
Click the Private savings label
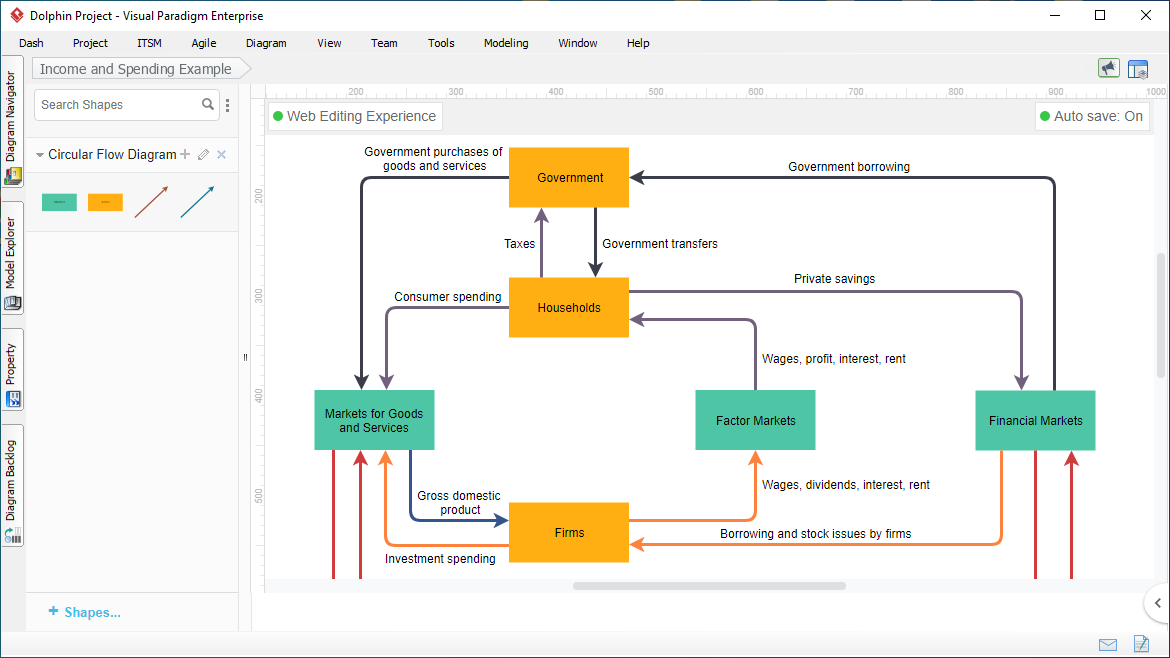pos(834,279)
